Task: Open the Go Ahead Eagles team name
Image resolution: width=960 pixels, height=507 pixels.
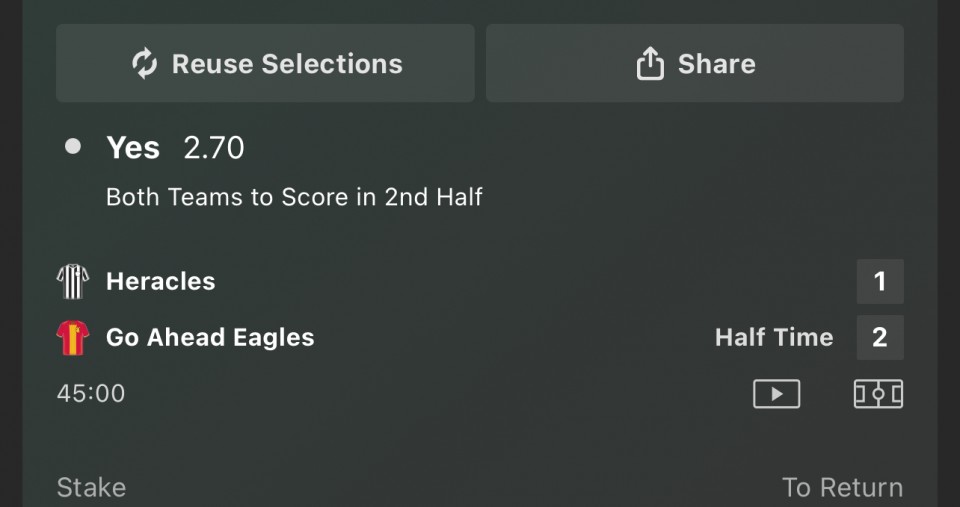Action: 210,338
